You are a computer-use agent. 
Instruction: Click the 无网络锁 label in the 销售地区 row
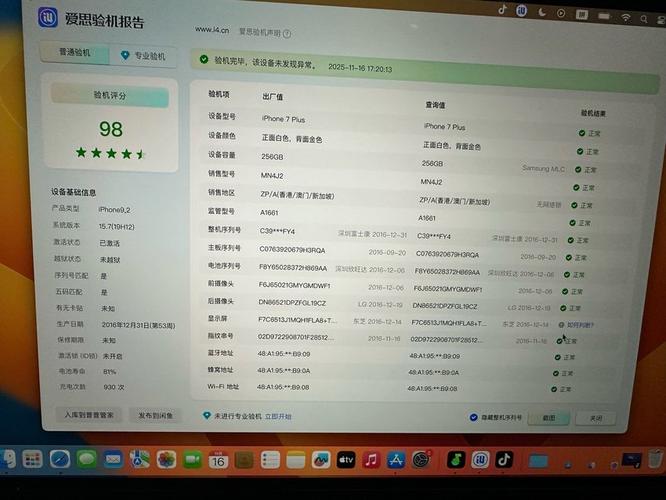(x=549, y=205)
